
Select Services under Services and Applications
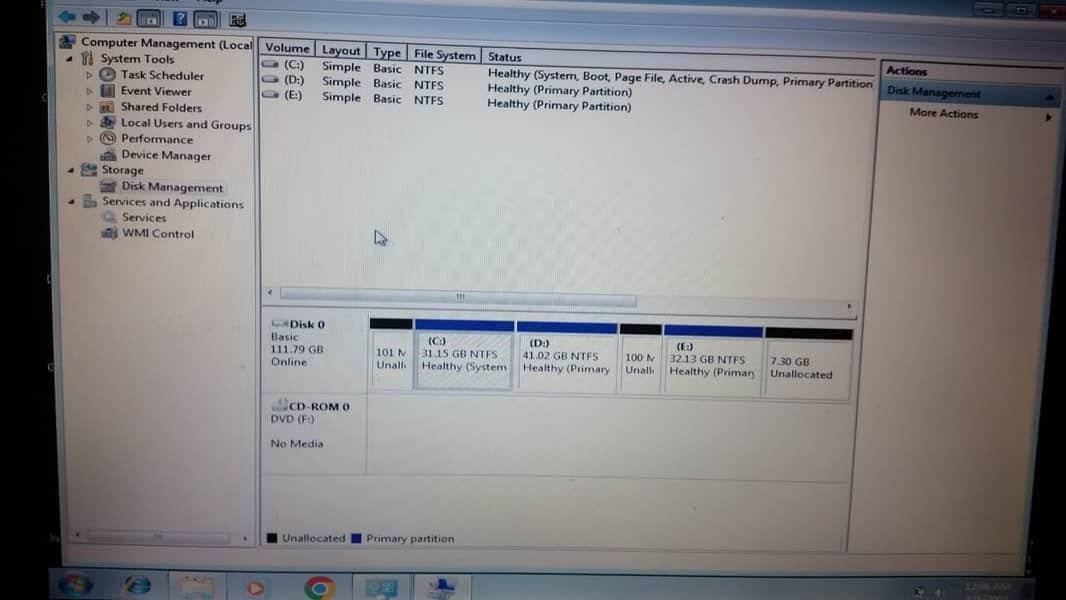[144, 218]
